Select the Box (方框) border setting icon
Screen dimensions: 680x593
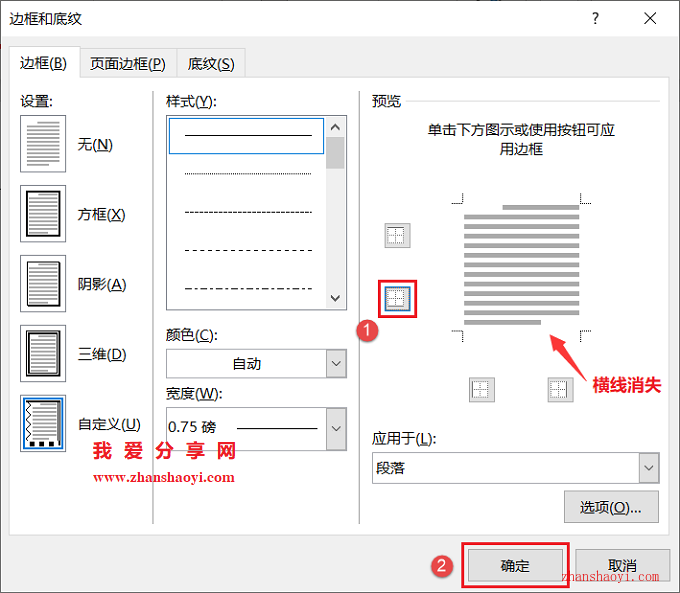pyautogui.click(x=43, y=214)
